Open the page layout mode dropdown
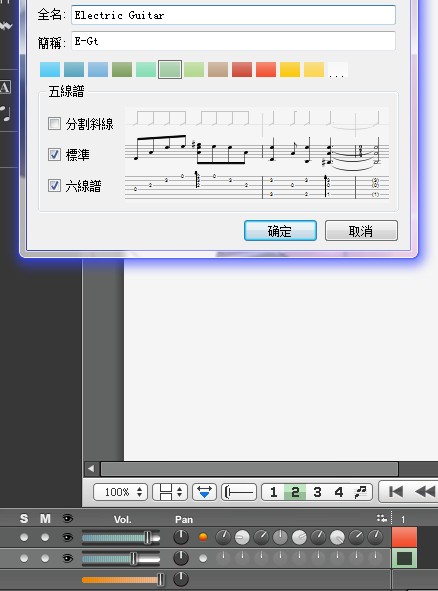Image resolution: width=438 pixels, height=591 pixels. (170, 492)
